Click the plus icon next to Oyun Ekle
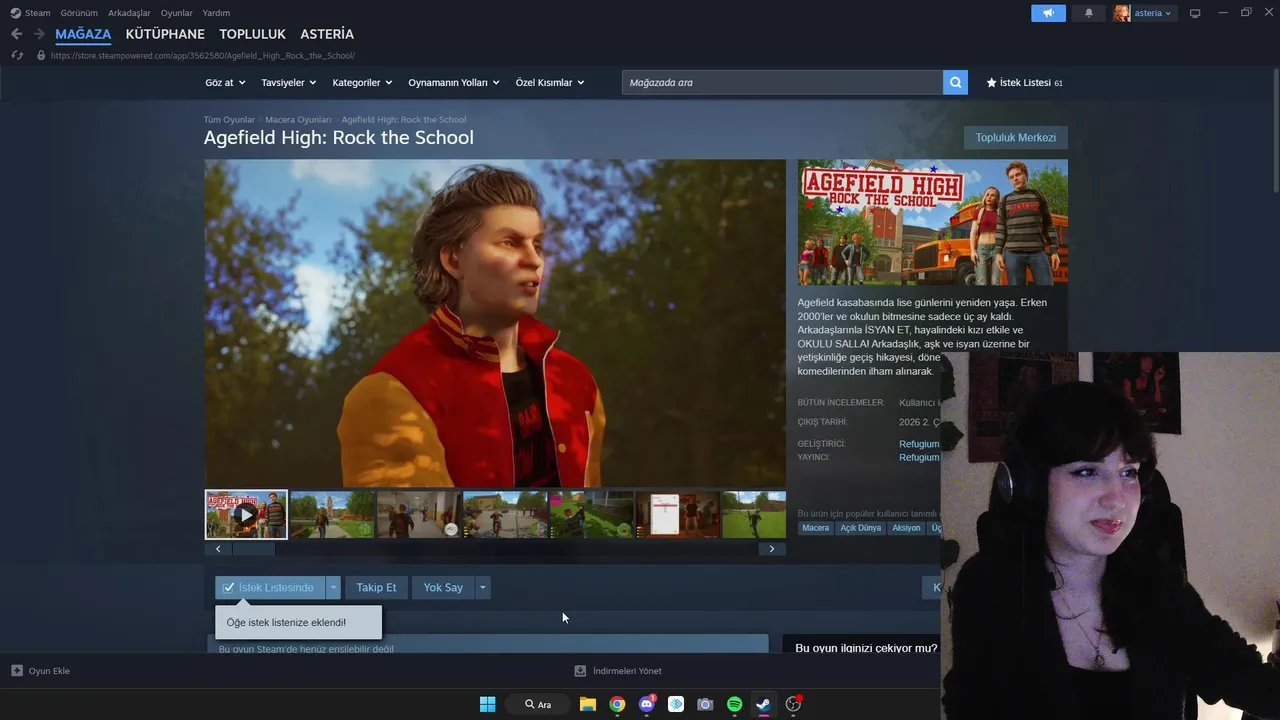1280x720 pixels. [17, 671]
